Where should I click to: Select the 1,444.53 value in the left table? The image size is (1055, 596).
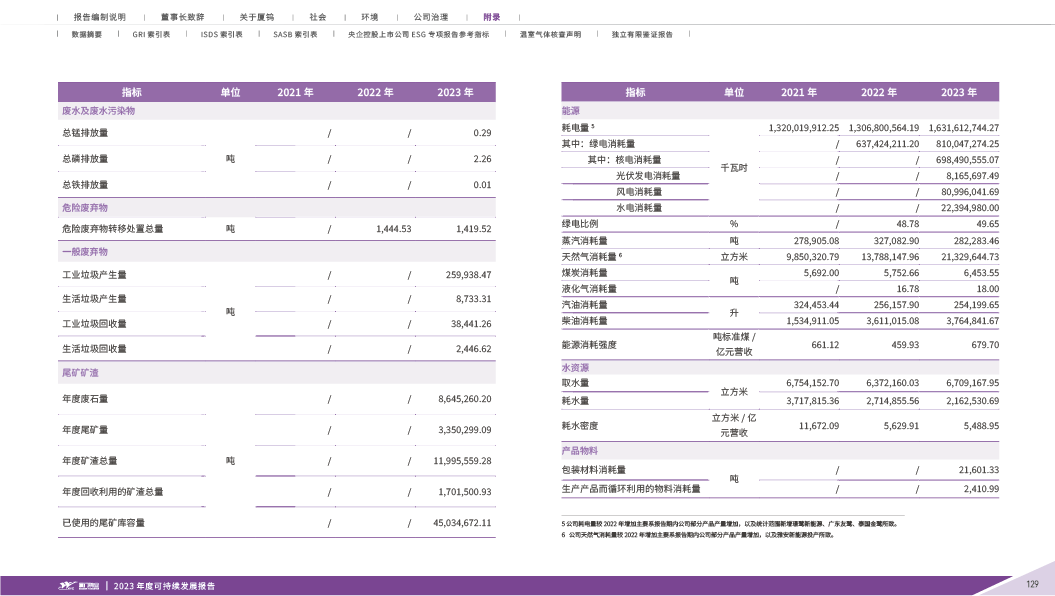[x=394, y=229]
